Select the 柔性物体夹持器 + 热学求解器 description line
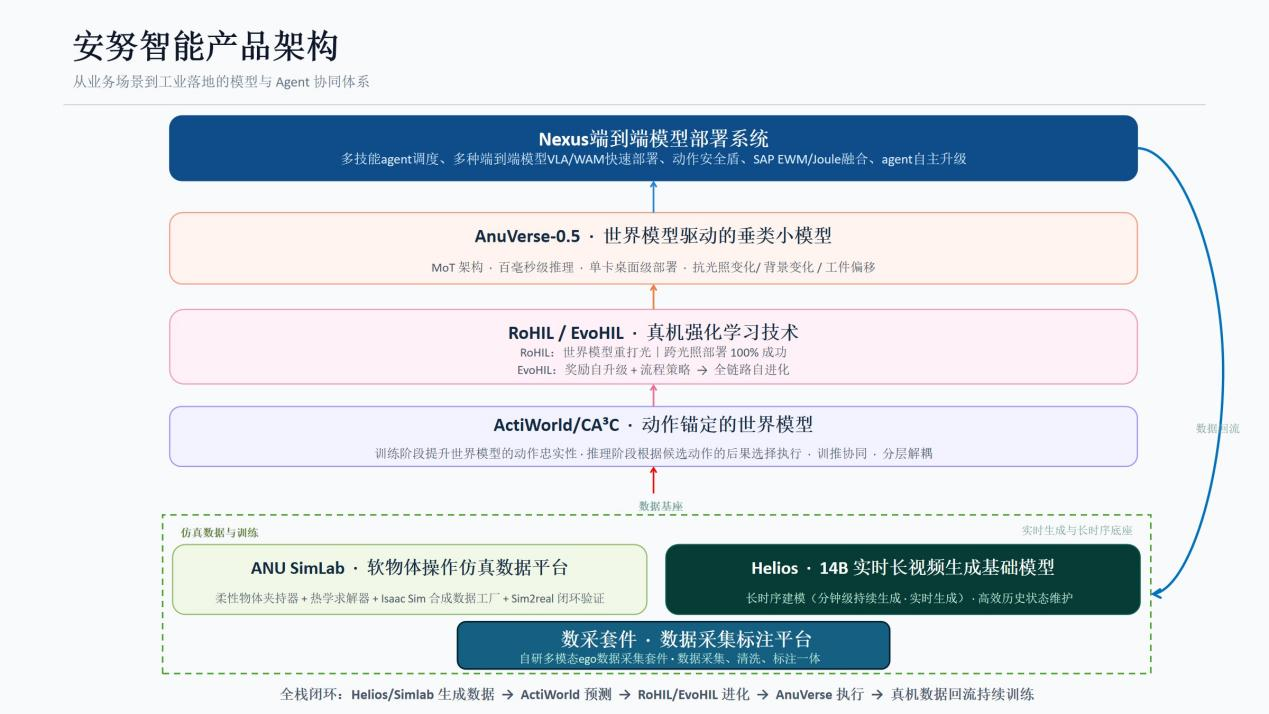This screenshot has height=714, width=1269. (410, 598)
